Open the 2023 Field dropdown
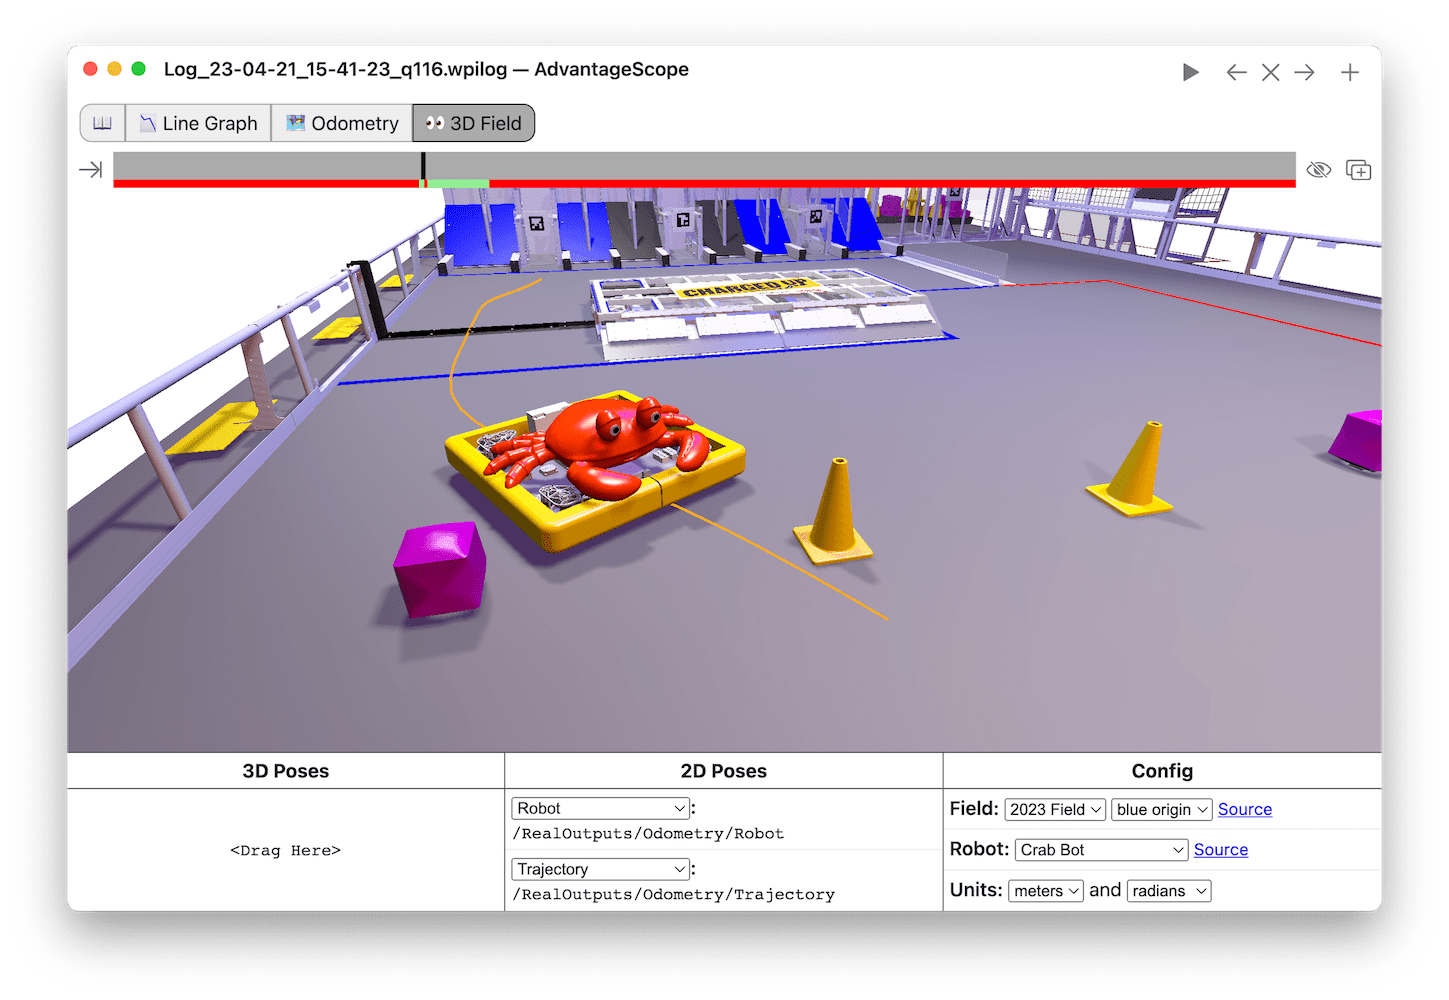The width and height of the screenshot is (1449, 1000). coord(1055,809)
